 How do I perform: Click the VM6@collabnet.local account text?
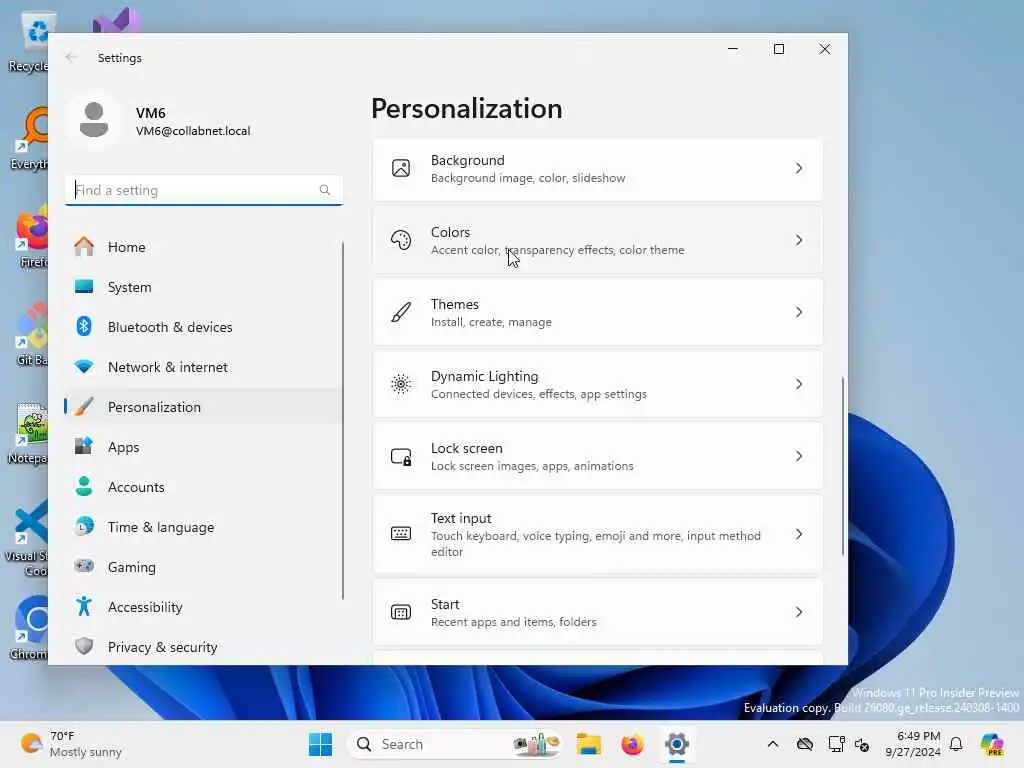193,131
